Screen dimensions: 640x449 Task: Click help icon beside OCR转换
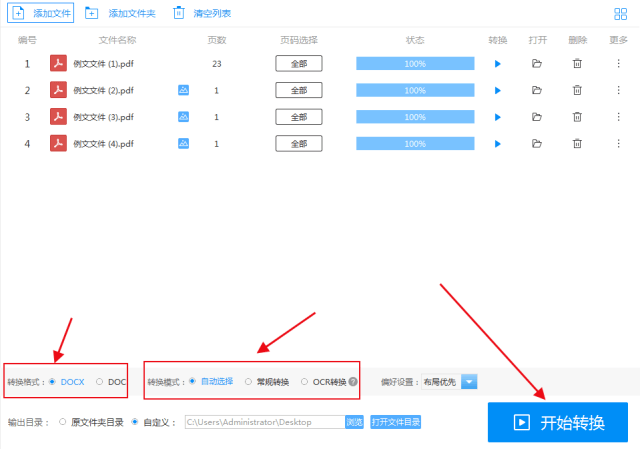coord(353,382)
